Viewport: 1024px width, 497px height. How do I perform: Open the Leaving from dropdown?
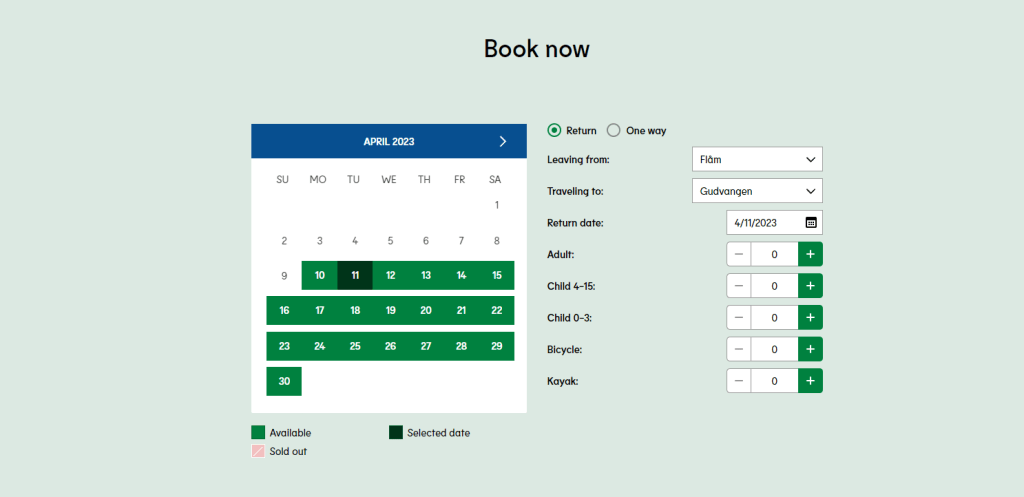point(757,159)
